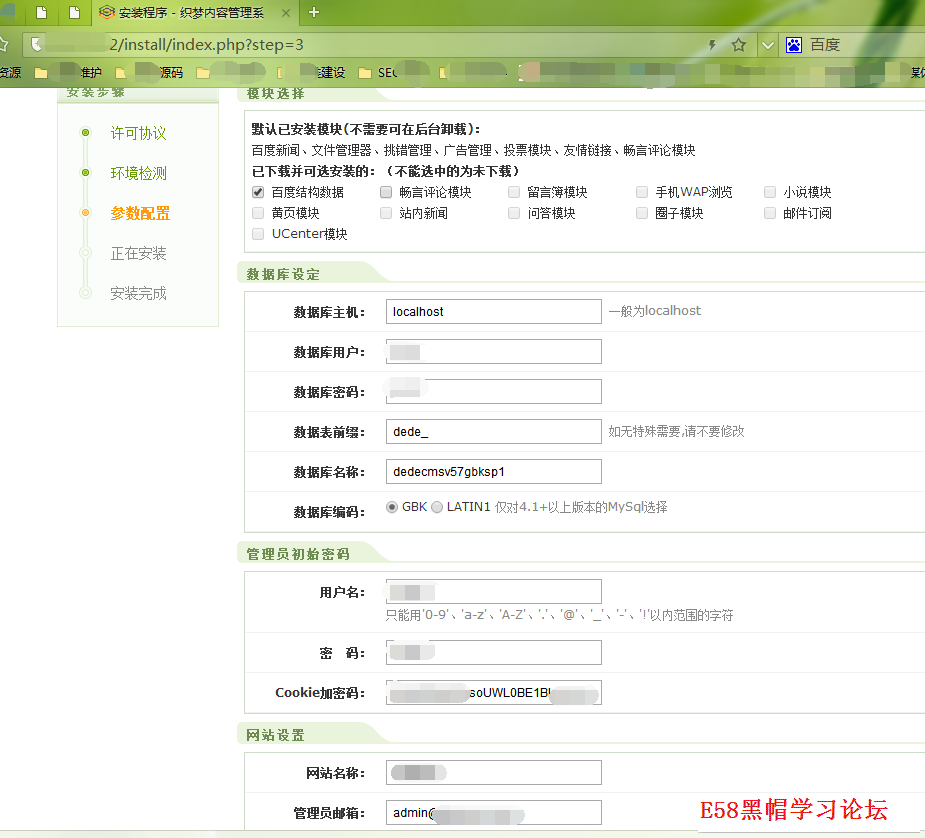Click the Cookie加密码 input field
This screenshot has width=925, height=838.
[493, 693]
